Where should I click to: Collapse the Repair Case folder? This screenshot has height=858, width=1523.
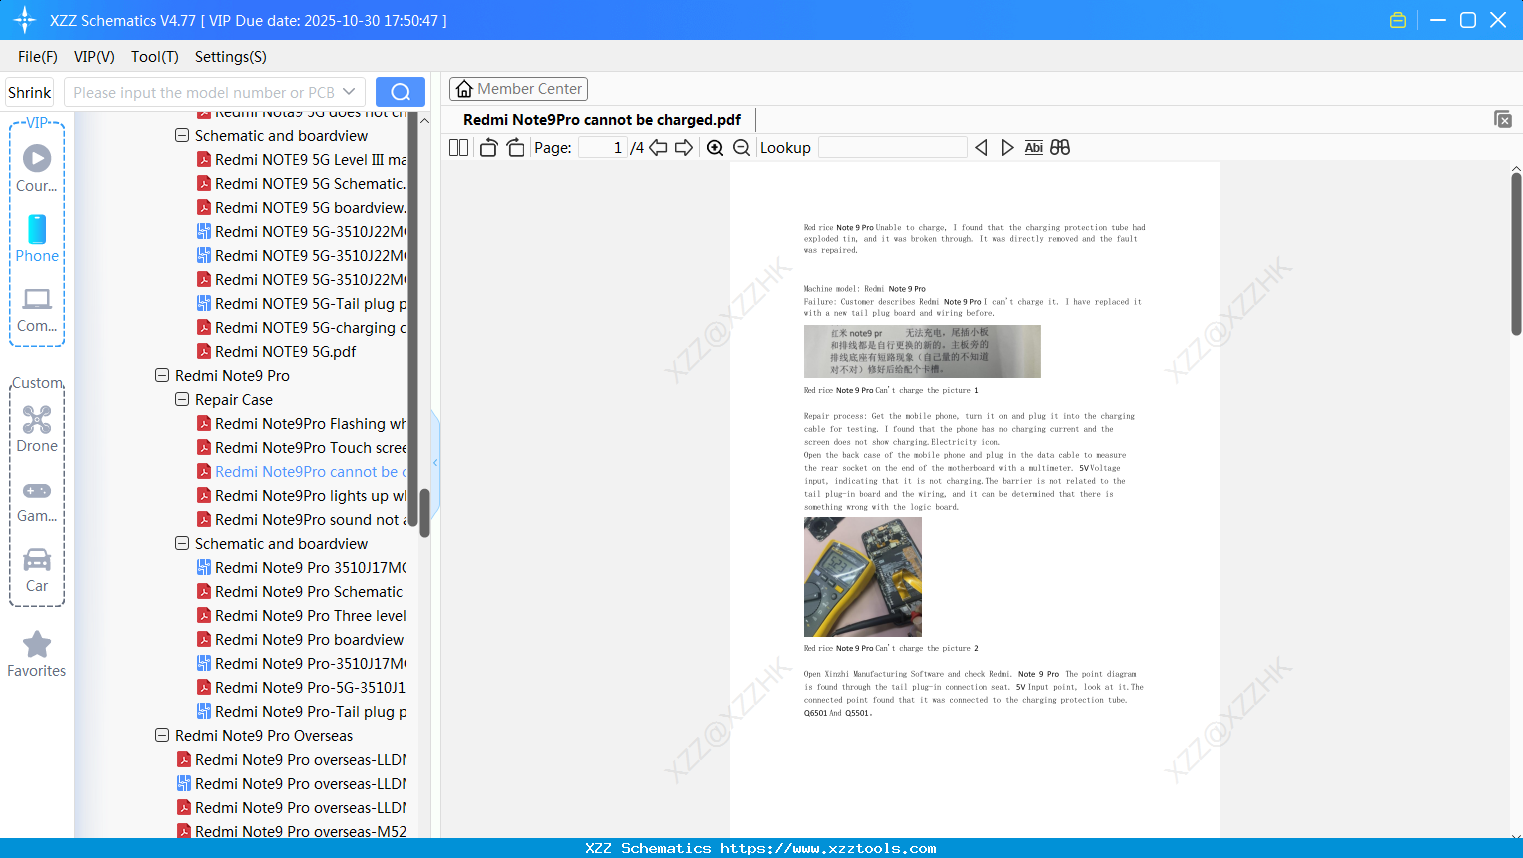pyautogui.click(x=182, y=399)
